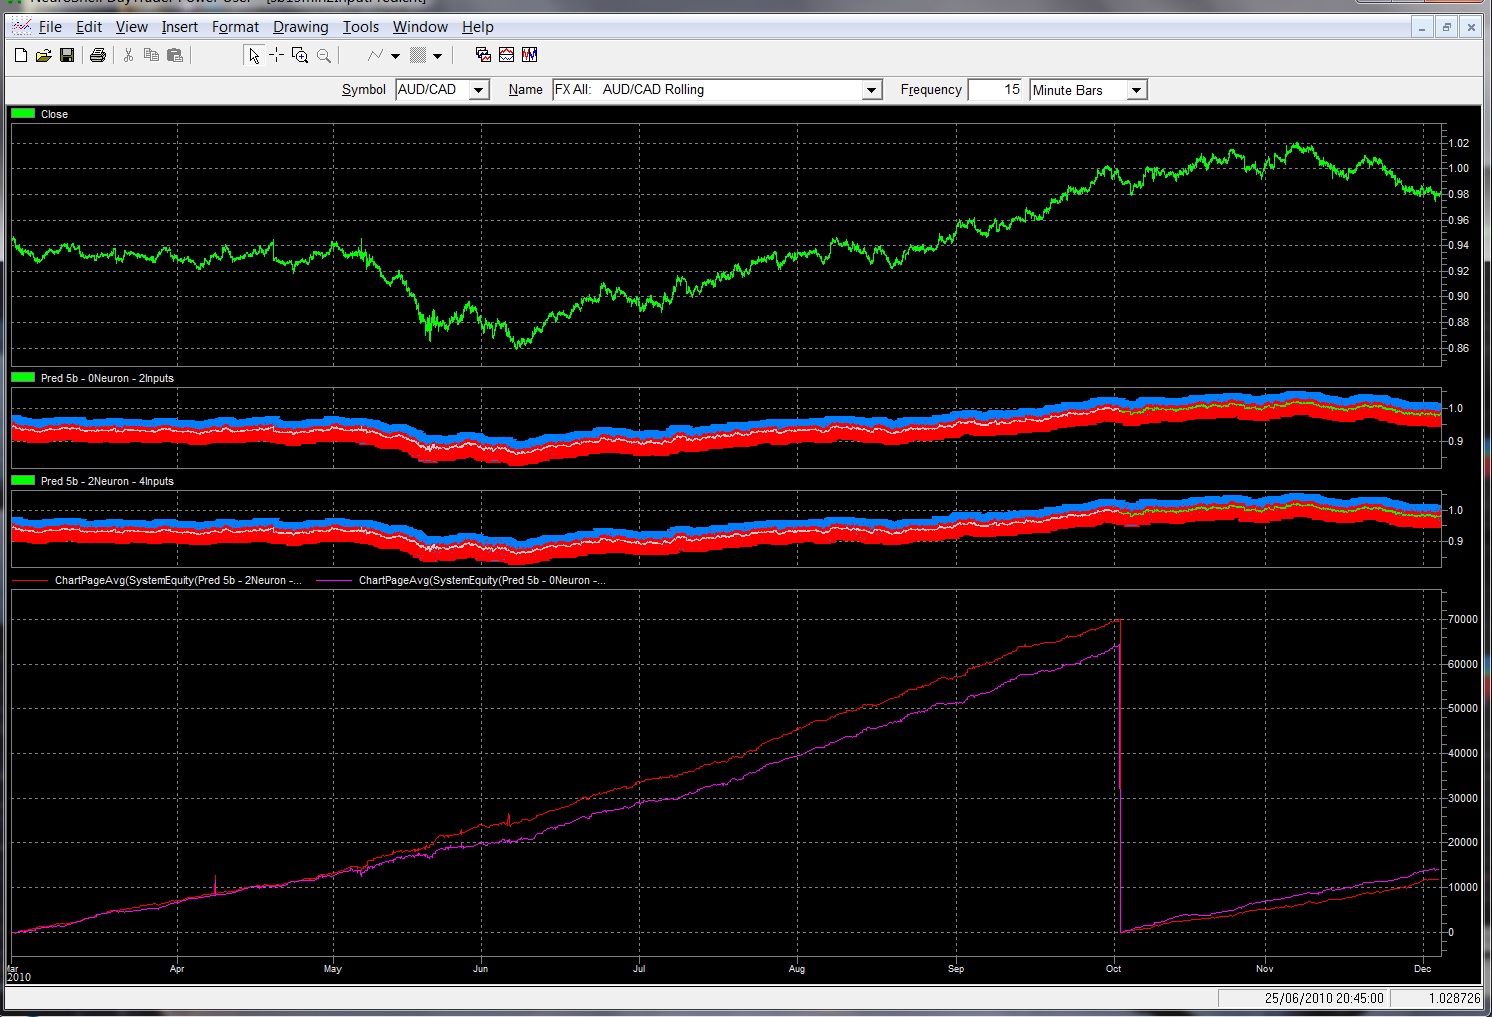Open a file with folder icon

coord(44,56)
